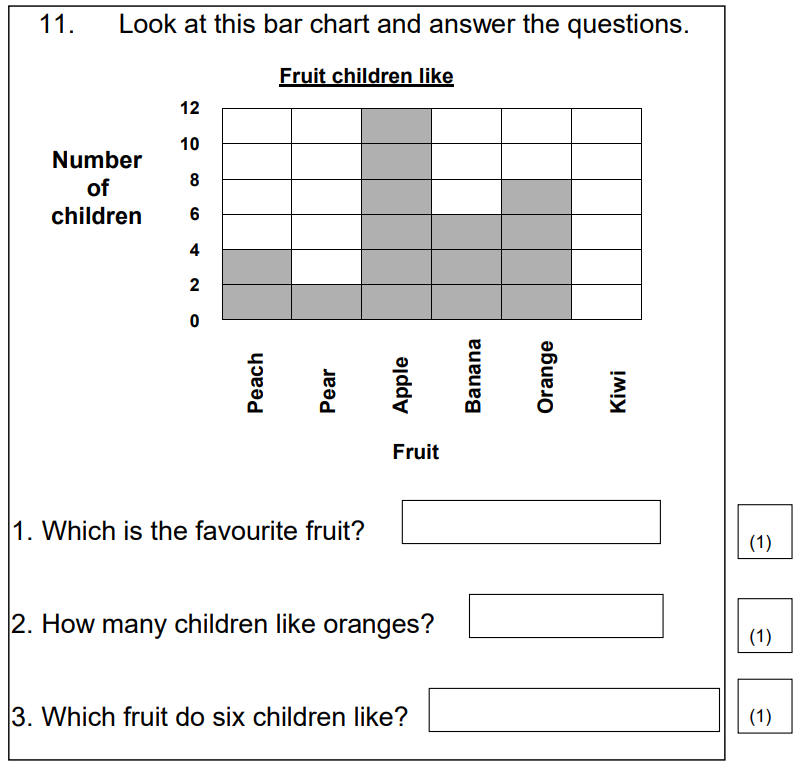Click the answer box for favourite fruit
The height and width of the screenshot is (768, 797).
[531, 522]
